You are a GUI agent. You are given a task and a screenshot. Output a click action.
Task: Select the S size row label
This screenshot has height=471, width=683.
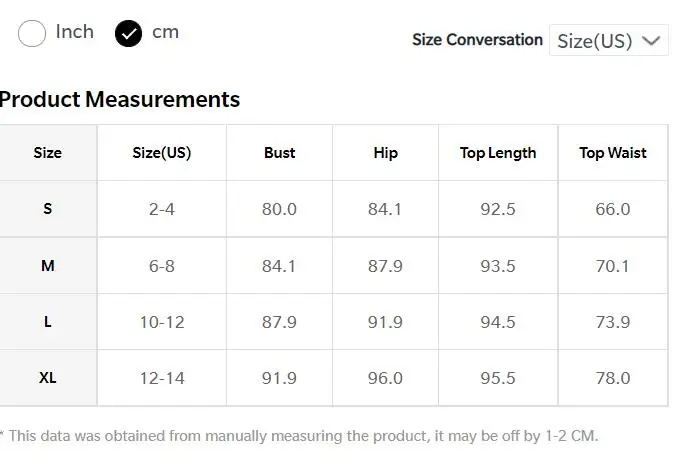click(47, 209)
